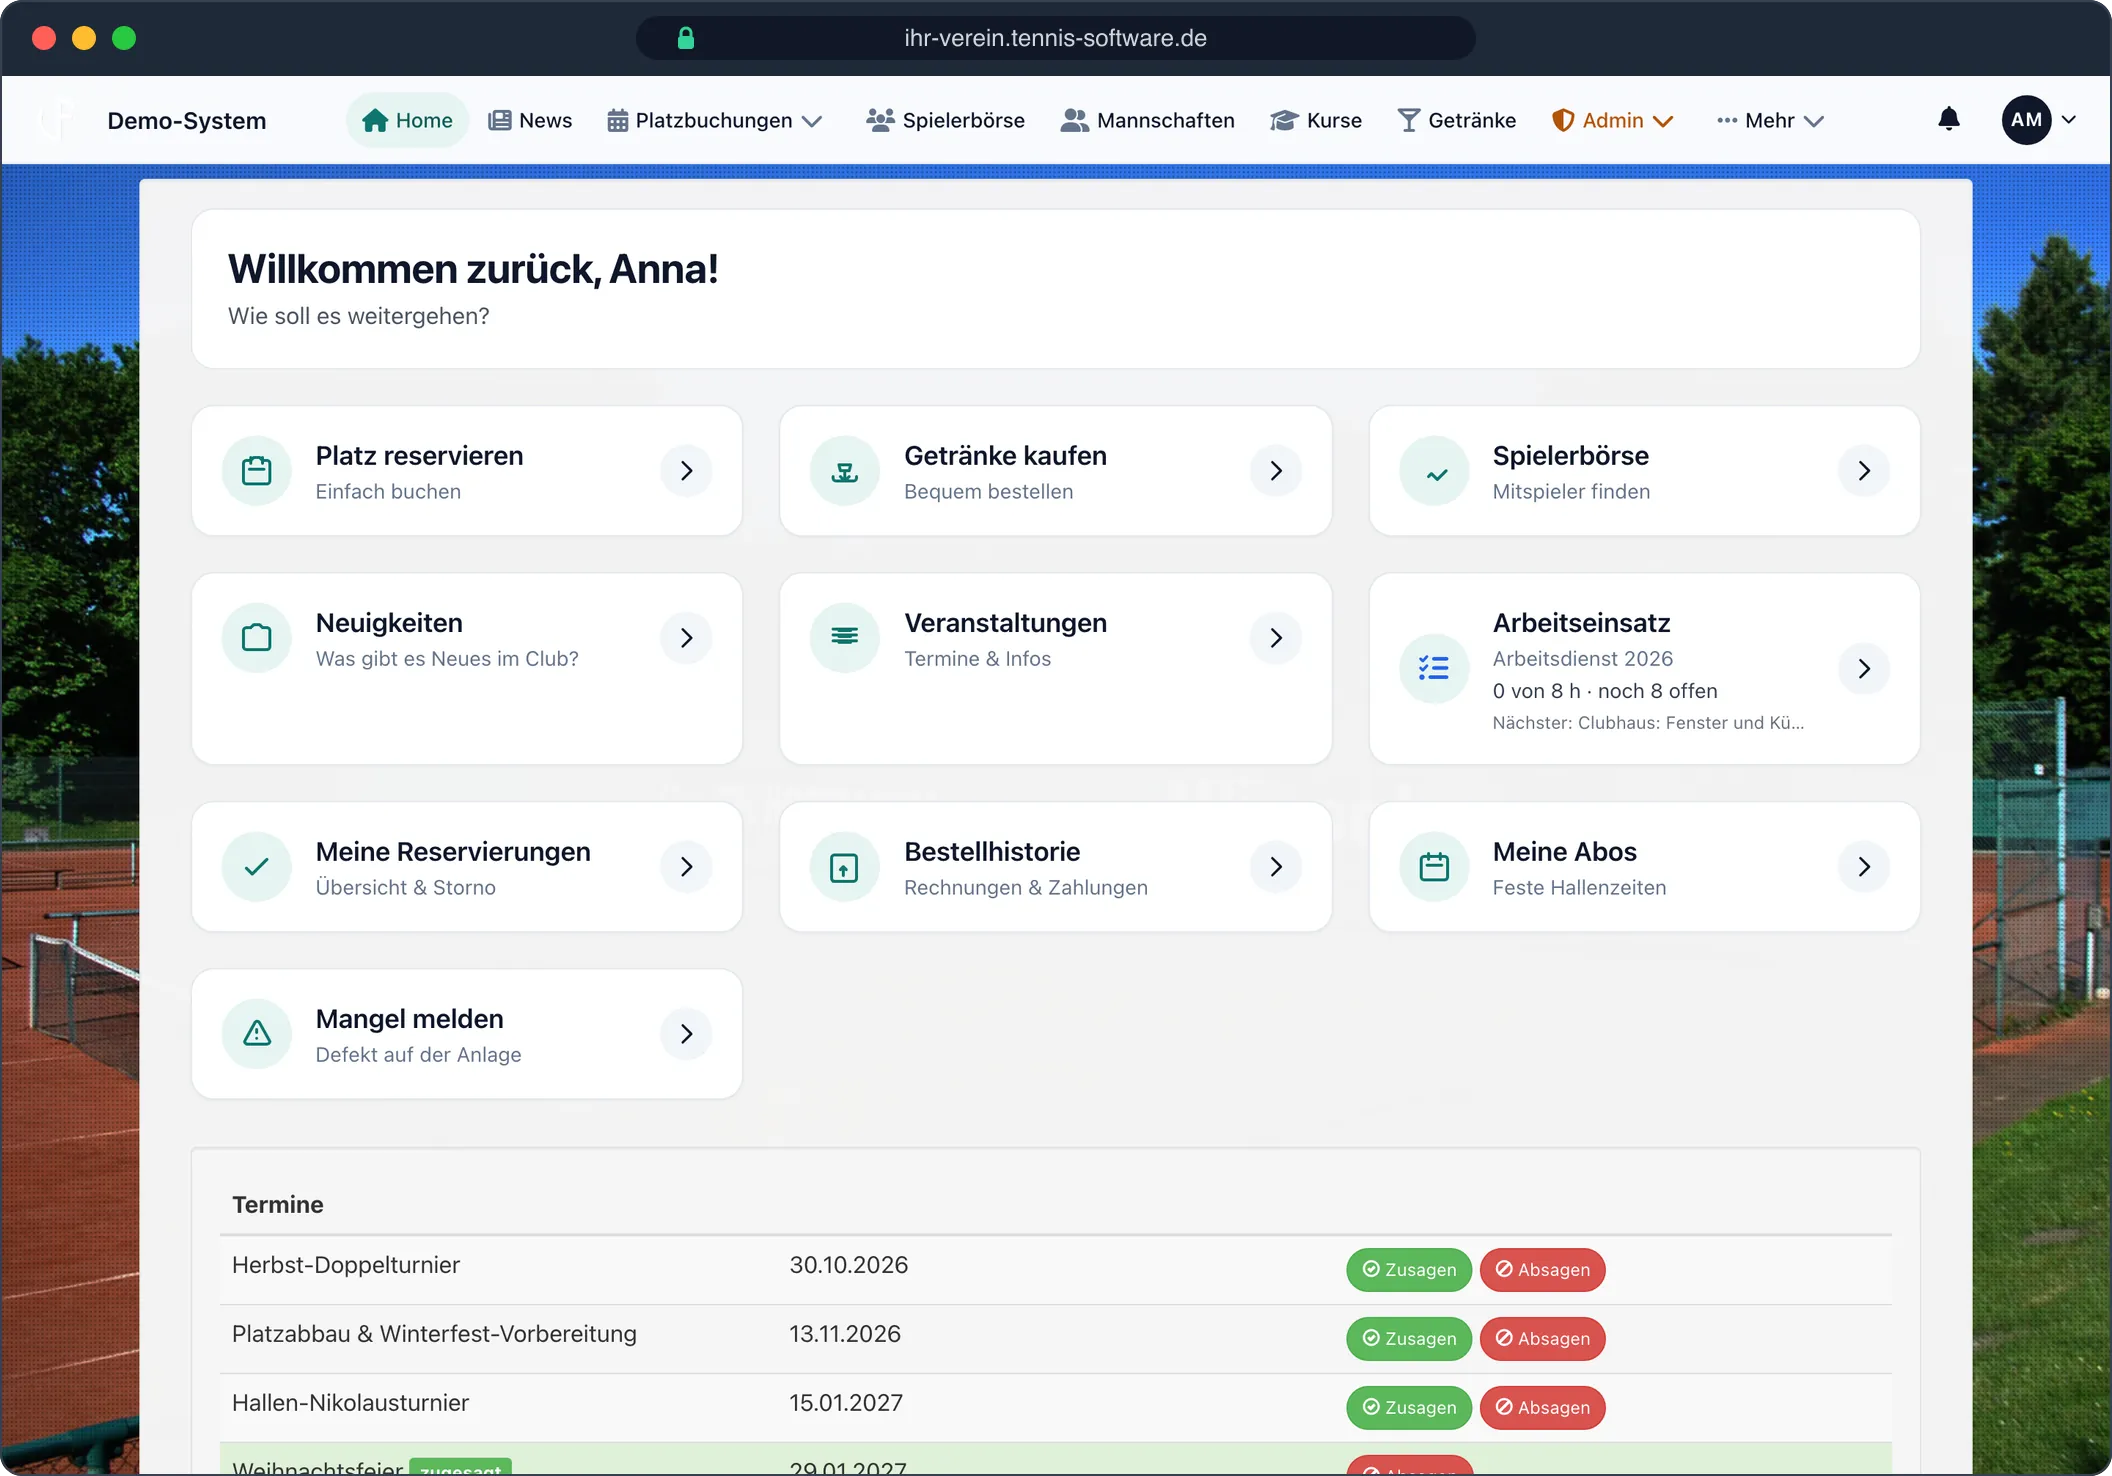Image resolution: width=2112 pixels, height=1476 pixels.
Task: Open arrow on Veranstaltungen card
Action: point(1276,638)
